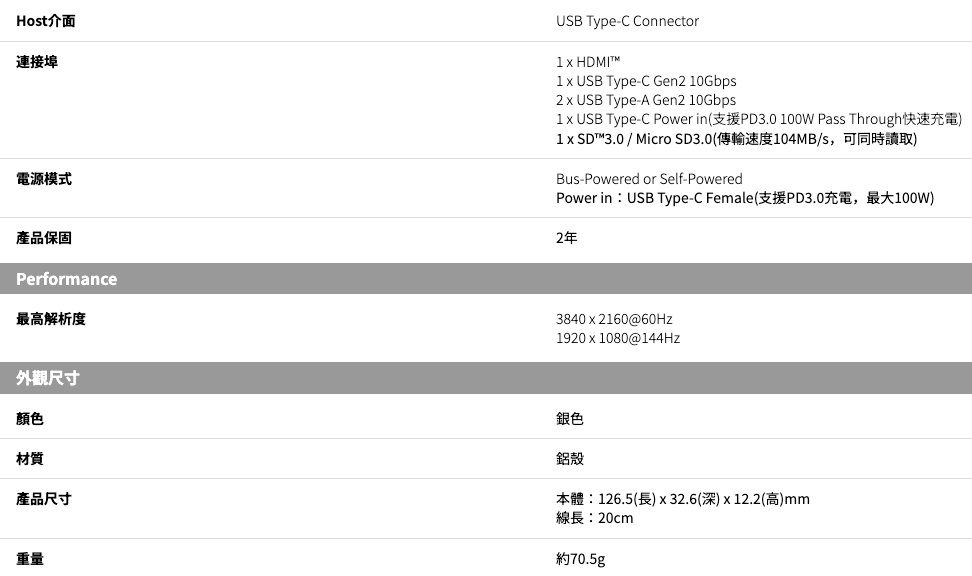
Task: Select the 3840 x 2160@60Hz resolution text
Action: (614, 319)
